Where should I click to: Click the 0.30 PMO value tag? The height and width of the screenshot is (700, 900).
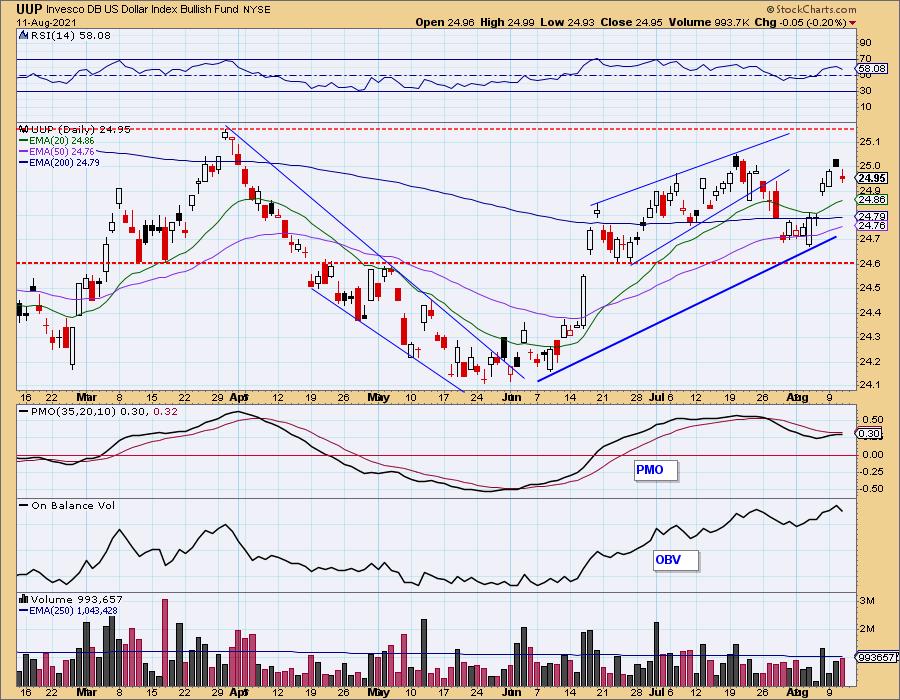point(870,434)
